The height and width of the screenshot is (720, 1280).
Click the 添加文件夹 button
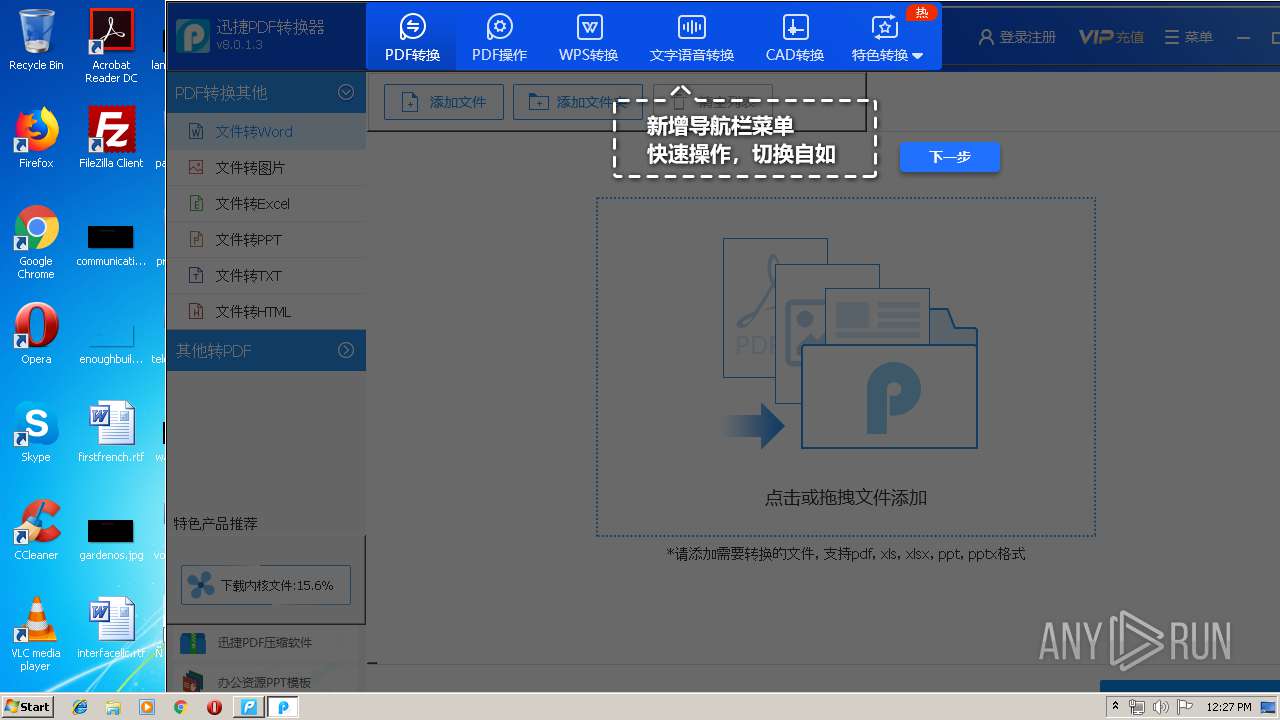point(577,102)
